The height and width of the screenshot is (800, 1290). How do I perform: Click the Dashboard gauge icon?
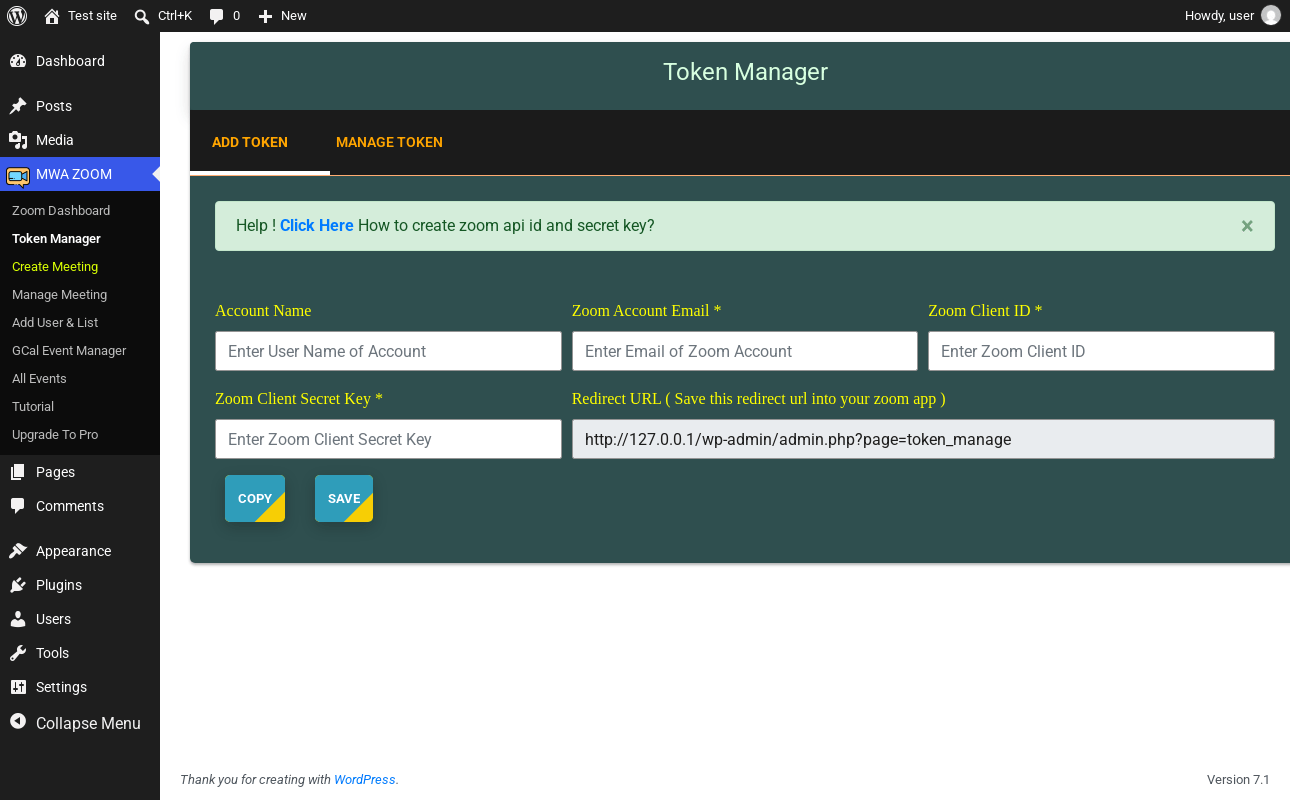(18, 61)
